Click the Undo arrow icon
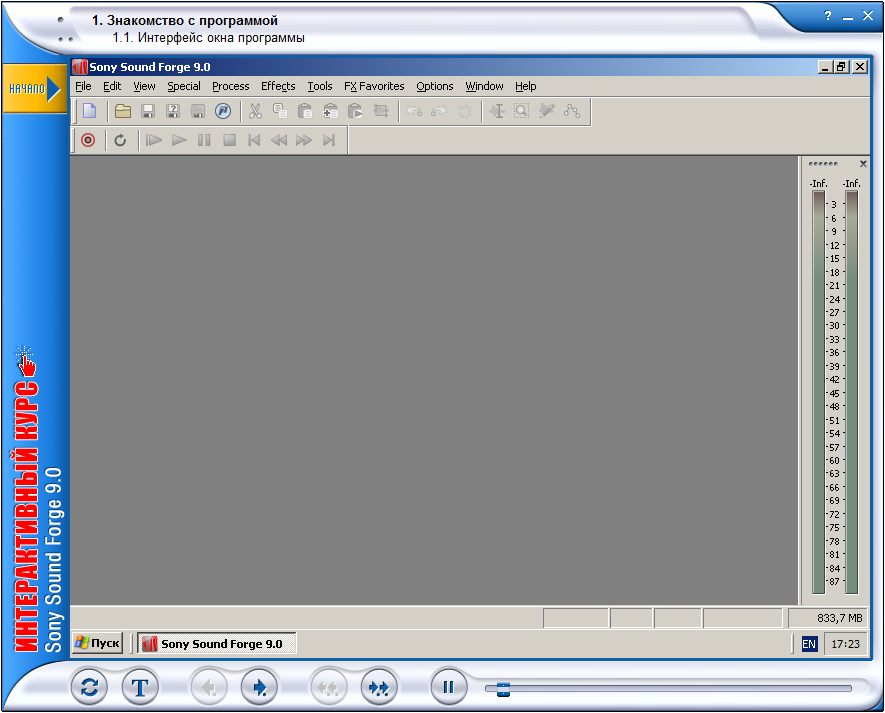The height and width of the screenshot is (713, 885). pyautogui.click(x=414, y=111)
